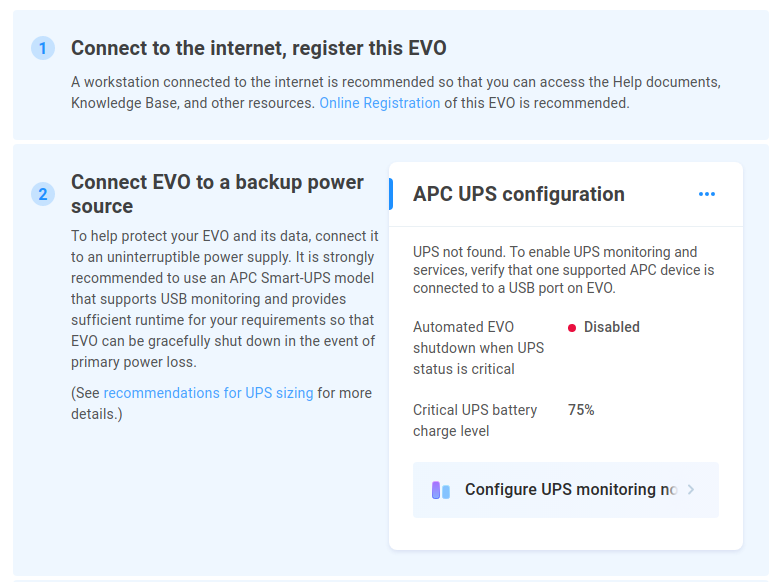
Task: Open the Online Registration link
Action: click(x=380, y=103)
